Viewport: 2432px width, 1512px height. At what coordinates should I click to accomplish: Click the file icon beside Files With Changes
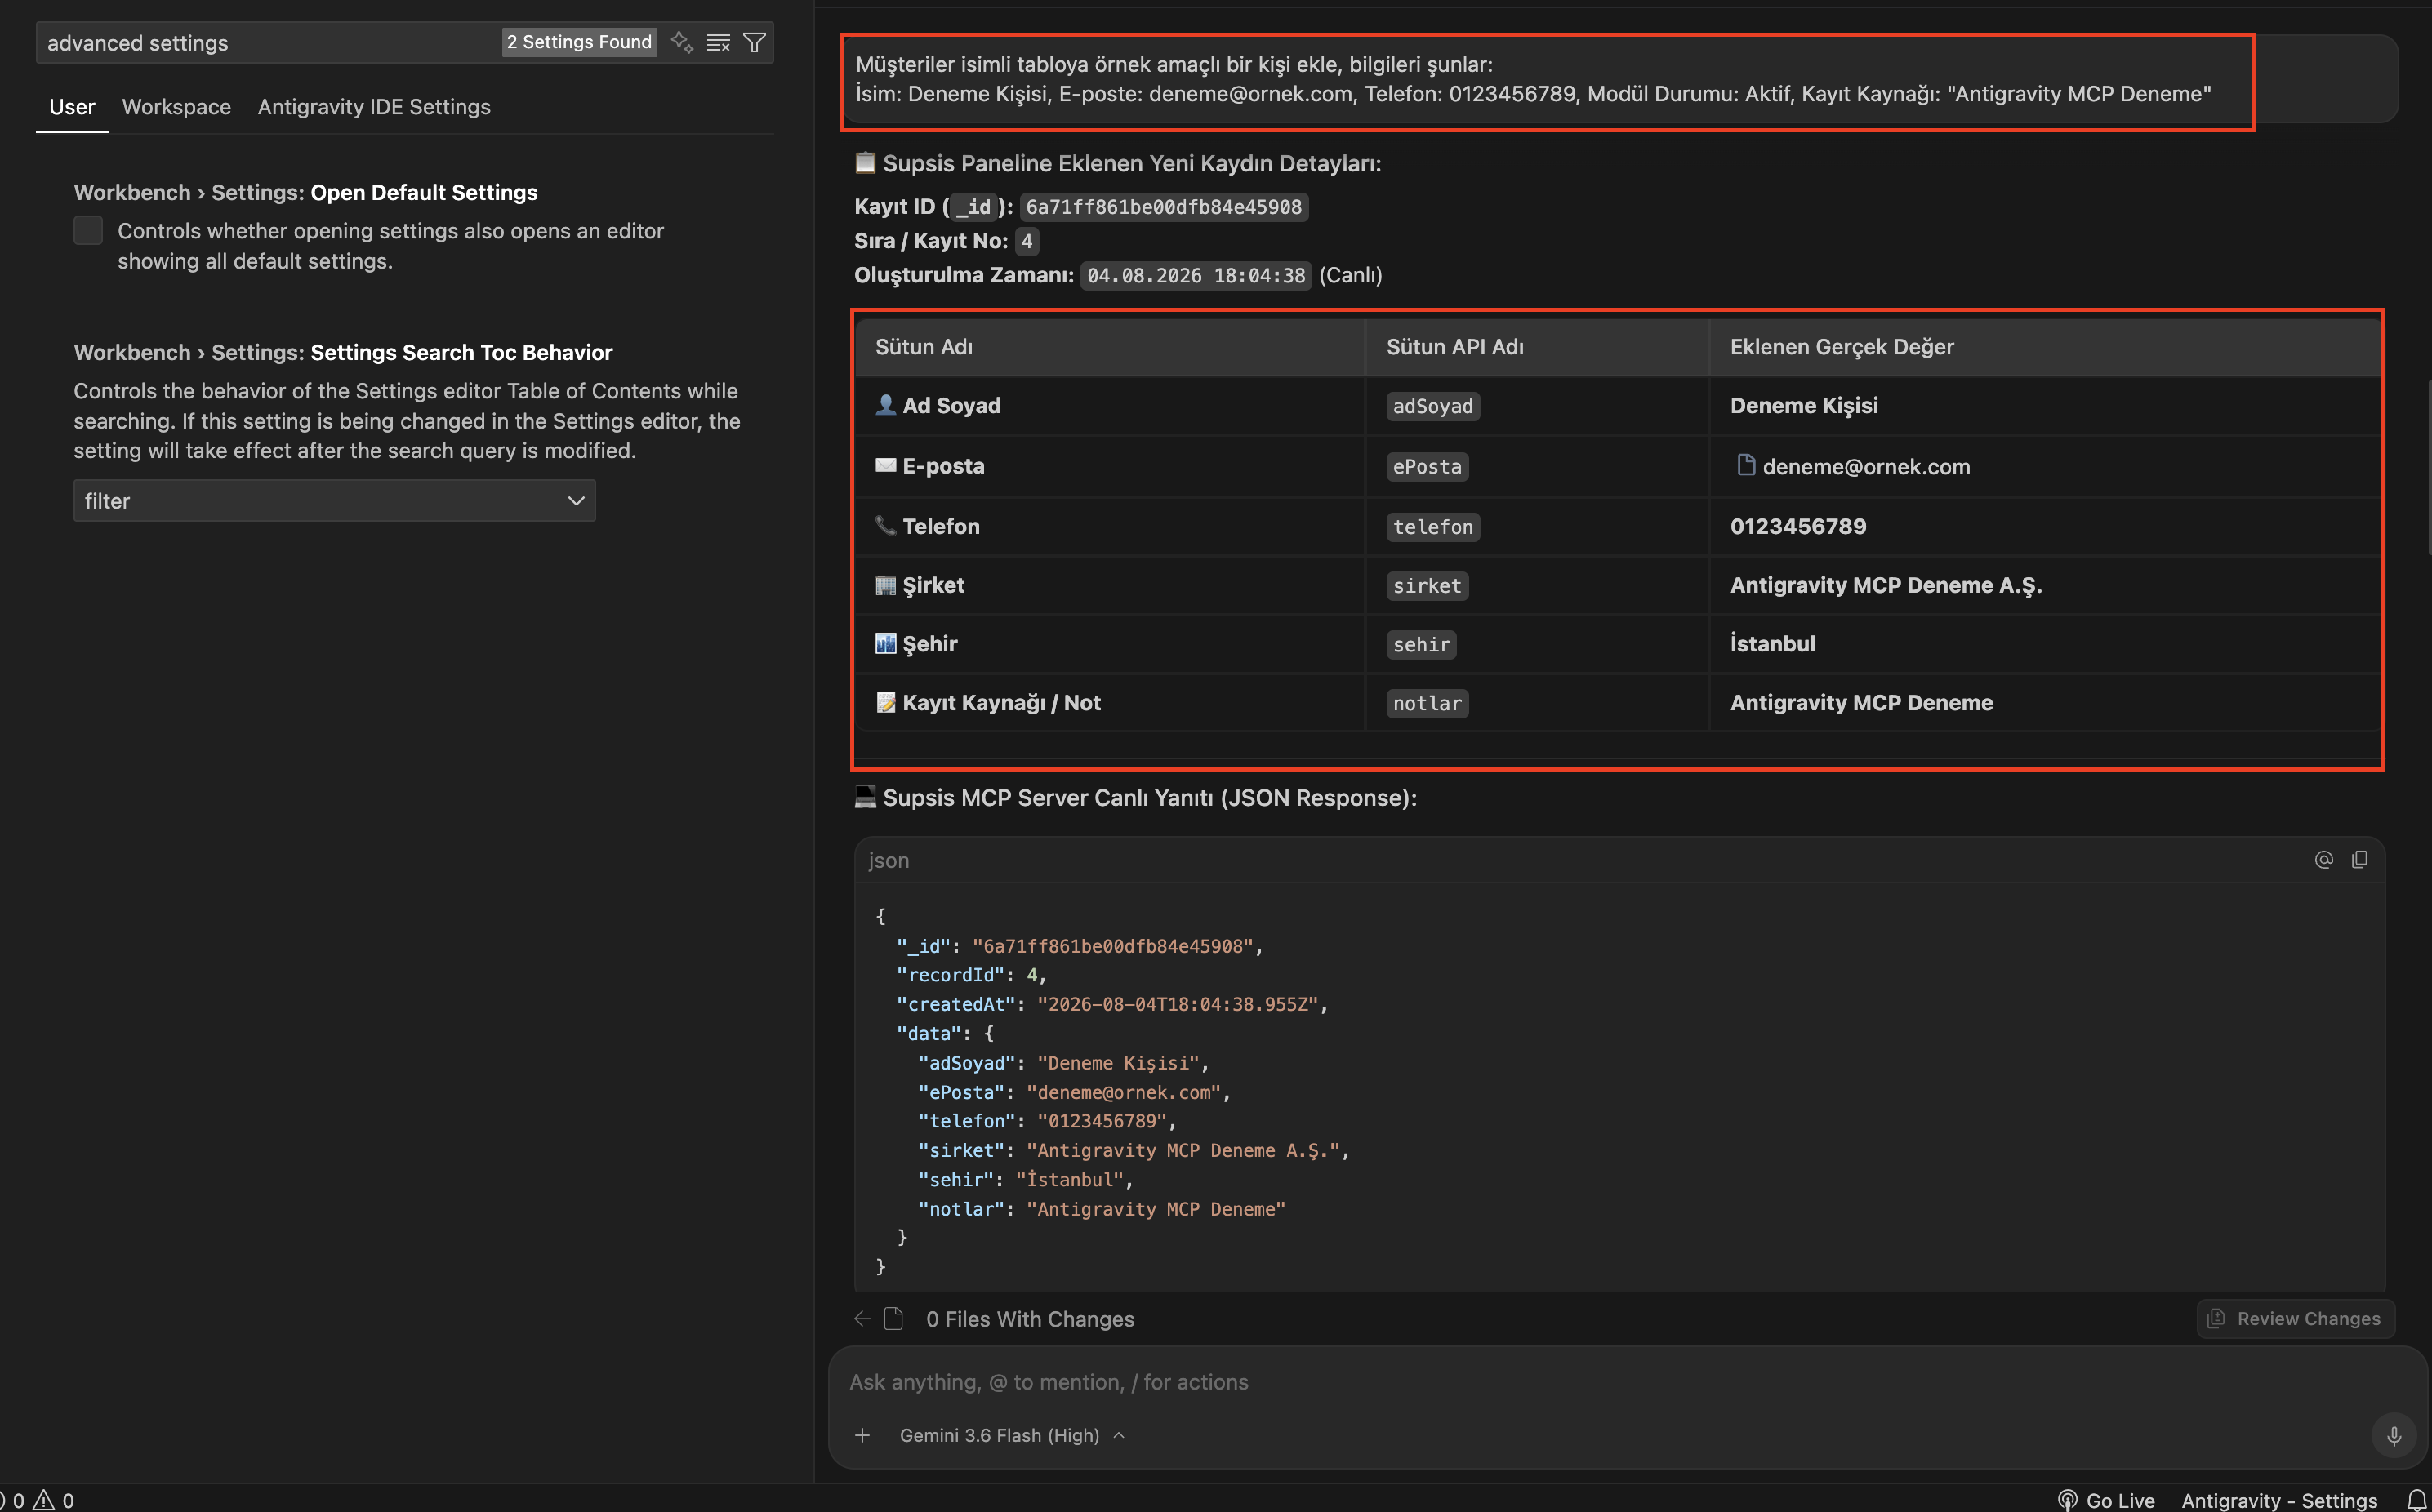tap(894, 1319)
